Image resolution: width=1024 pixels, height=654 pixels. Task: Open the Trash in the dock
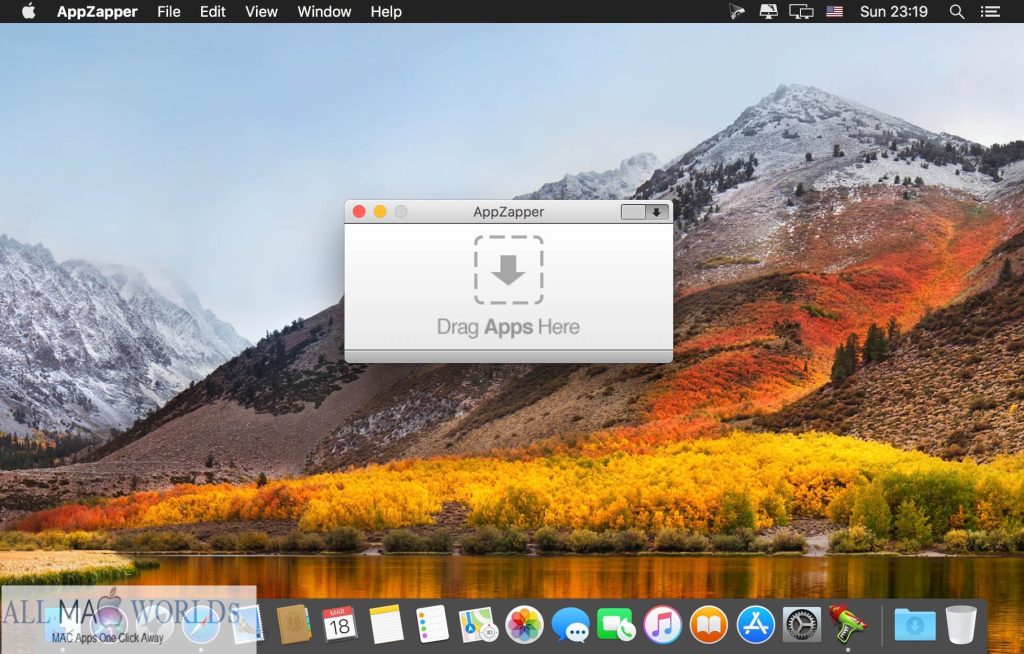[961, 625]
